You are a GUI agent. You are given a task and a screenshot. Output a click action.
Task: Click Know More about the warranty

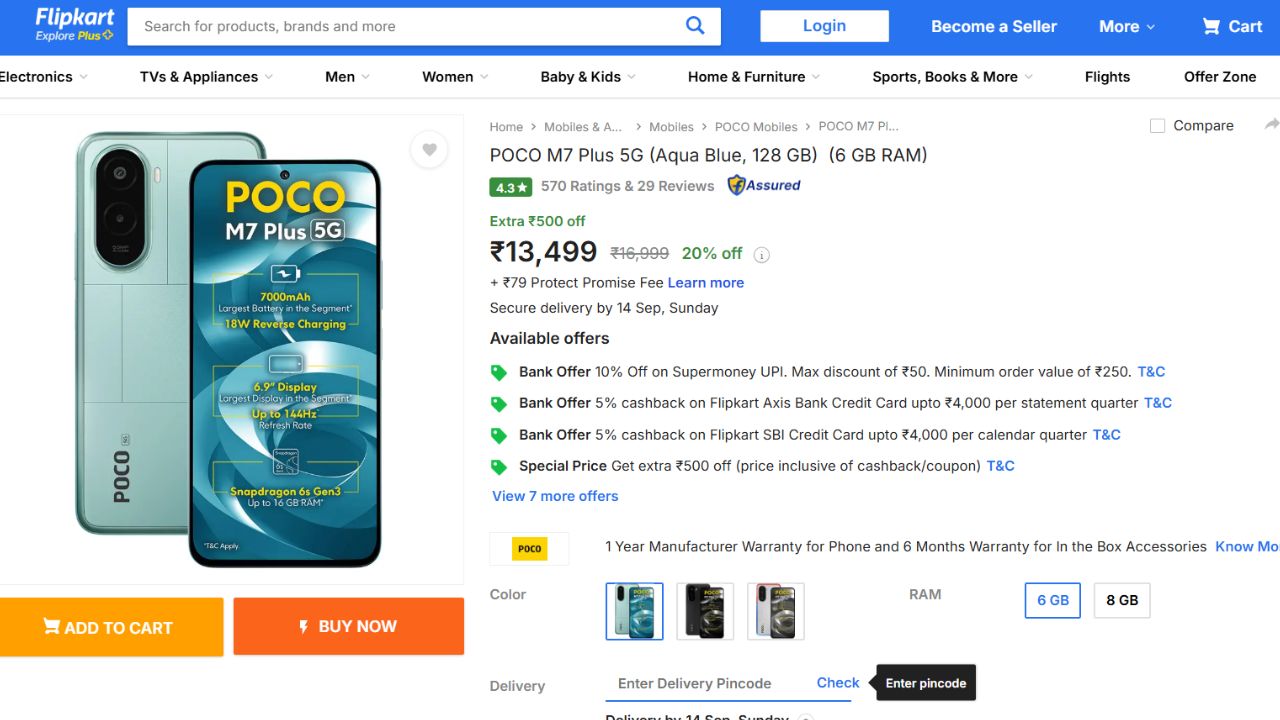click(1247, 547)
